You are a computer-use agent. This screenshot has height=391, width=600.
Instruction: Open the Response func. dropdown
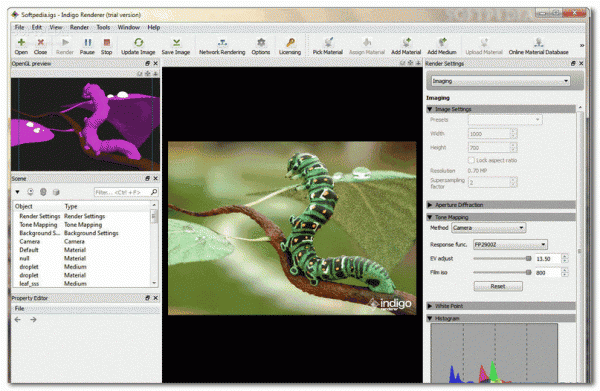click(510, 244)
